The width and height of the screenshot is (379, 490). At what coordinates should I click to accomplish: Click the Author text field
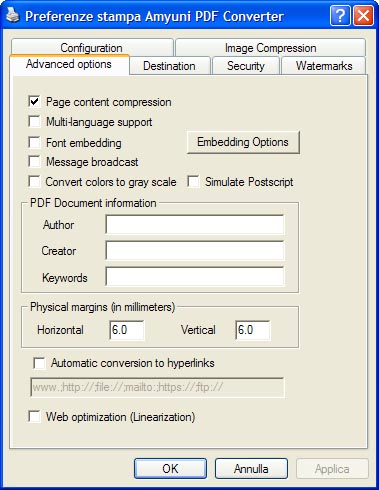click(195, 224)
